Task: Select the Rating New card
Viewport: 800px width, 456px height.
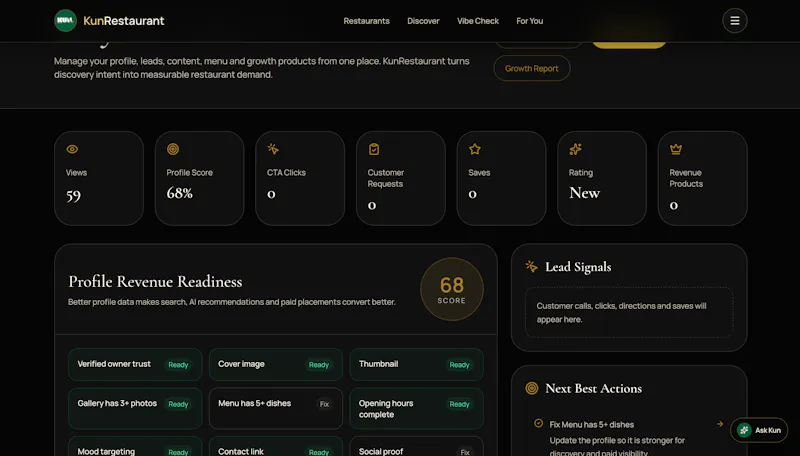Action: click(602, 178)
